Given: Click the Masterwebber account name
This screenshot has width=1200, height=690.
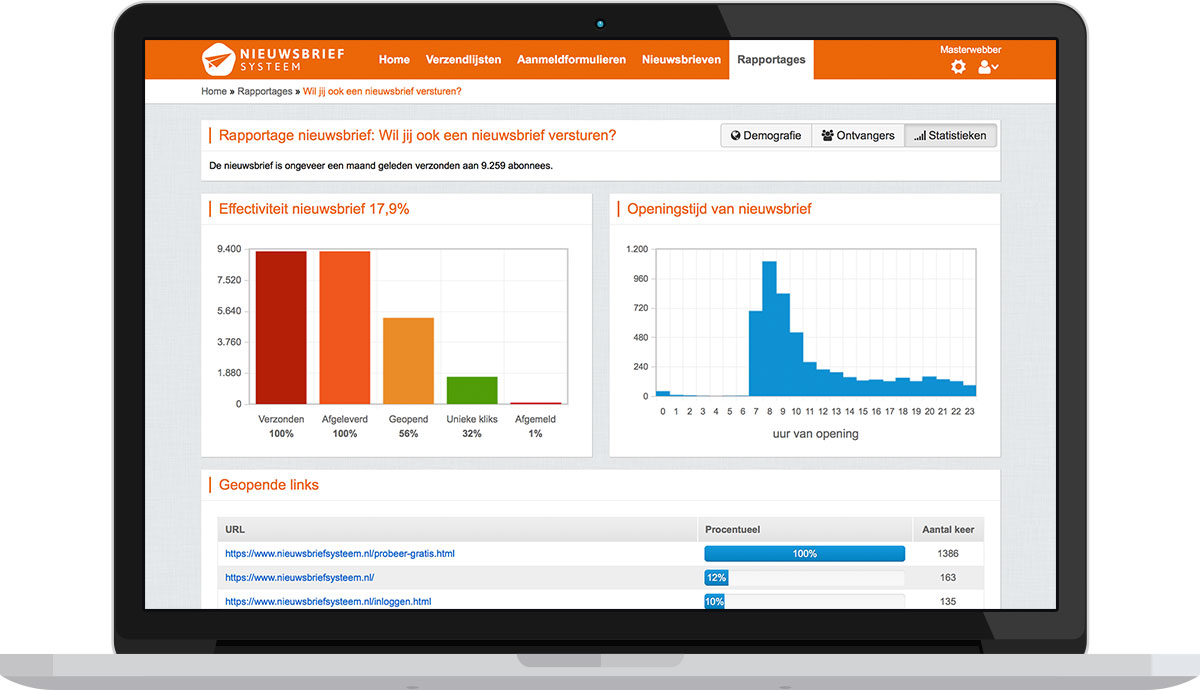Looking at the screenshot, I should tap(970, 49).
